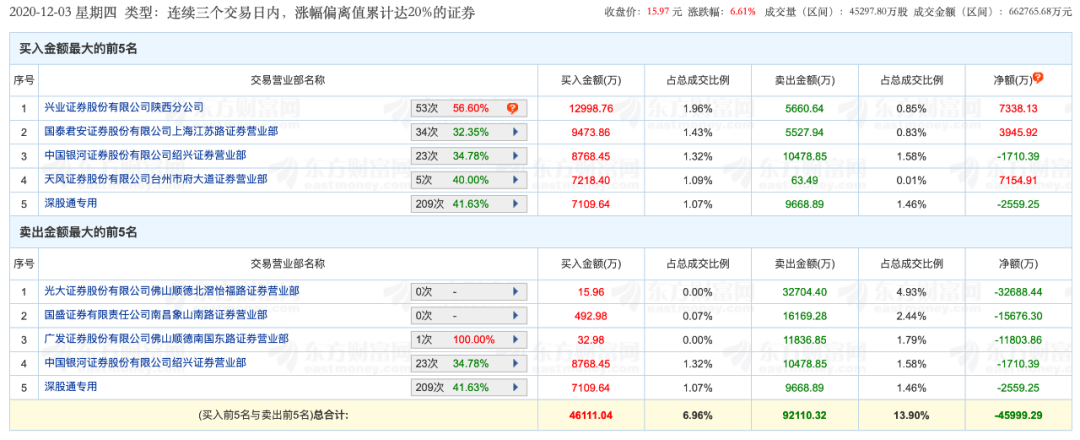This screenshot has width=1080, height=440.
Task: Click sell amount 5527.94 cell
Action: point(805,132)
